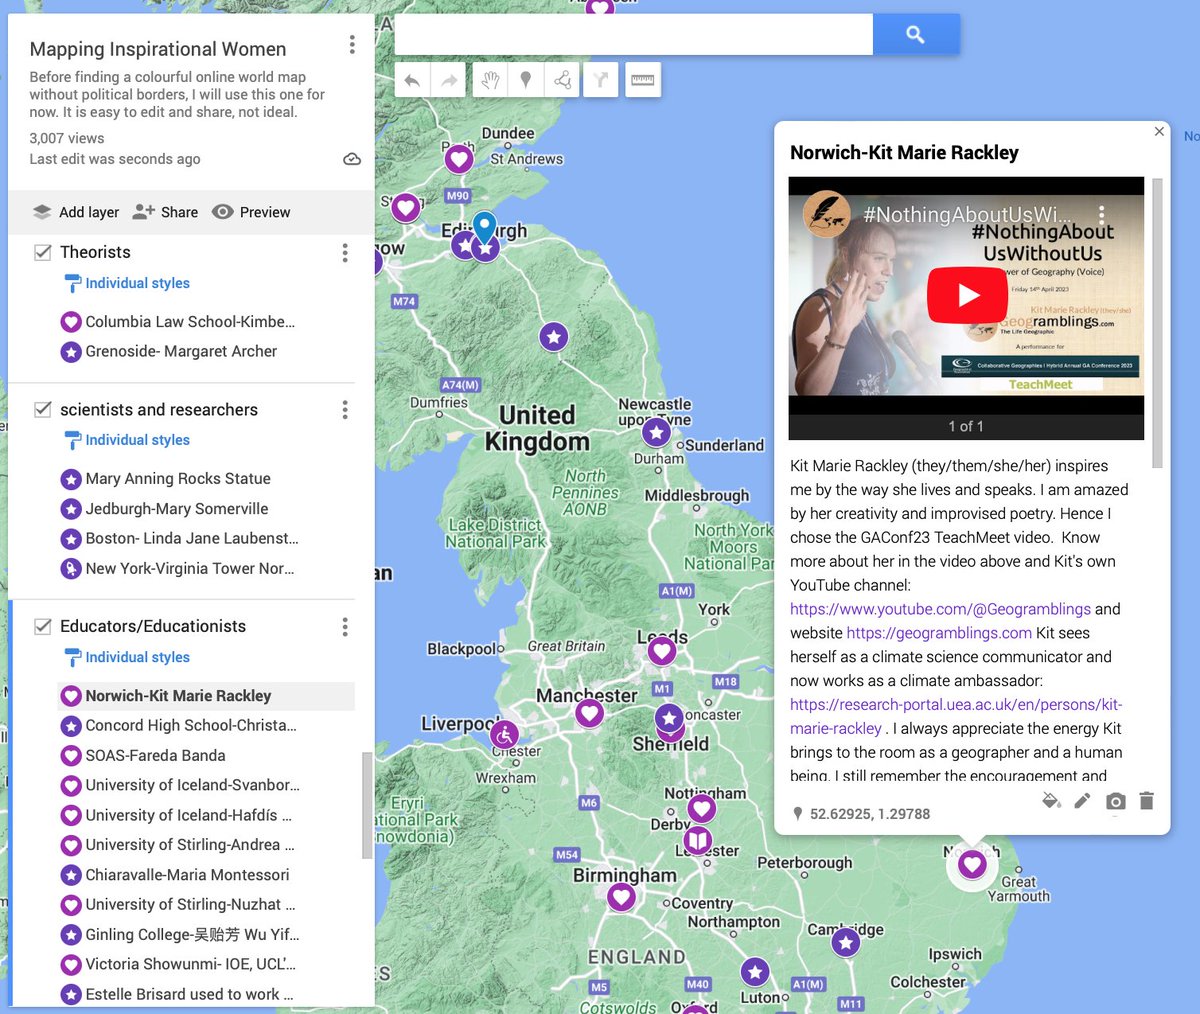Select the Add marker tool

526,79
